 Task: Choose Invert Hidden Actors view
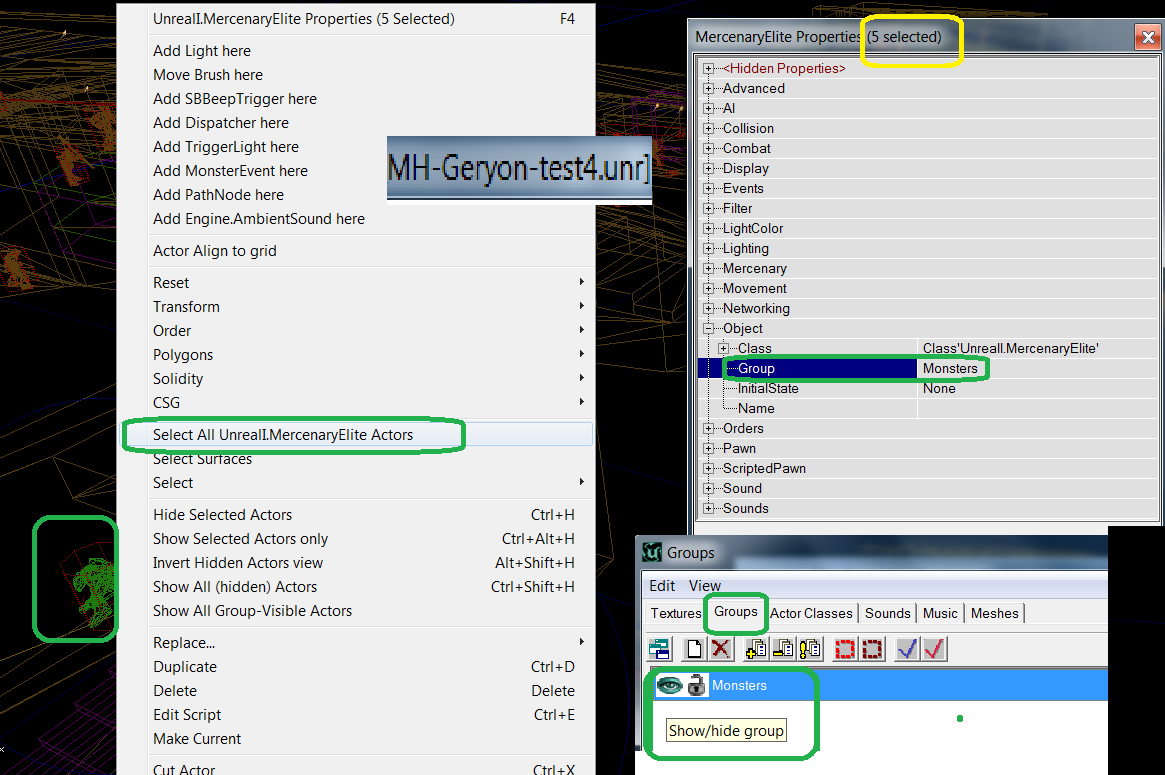pos(357,562)
